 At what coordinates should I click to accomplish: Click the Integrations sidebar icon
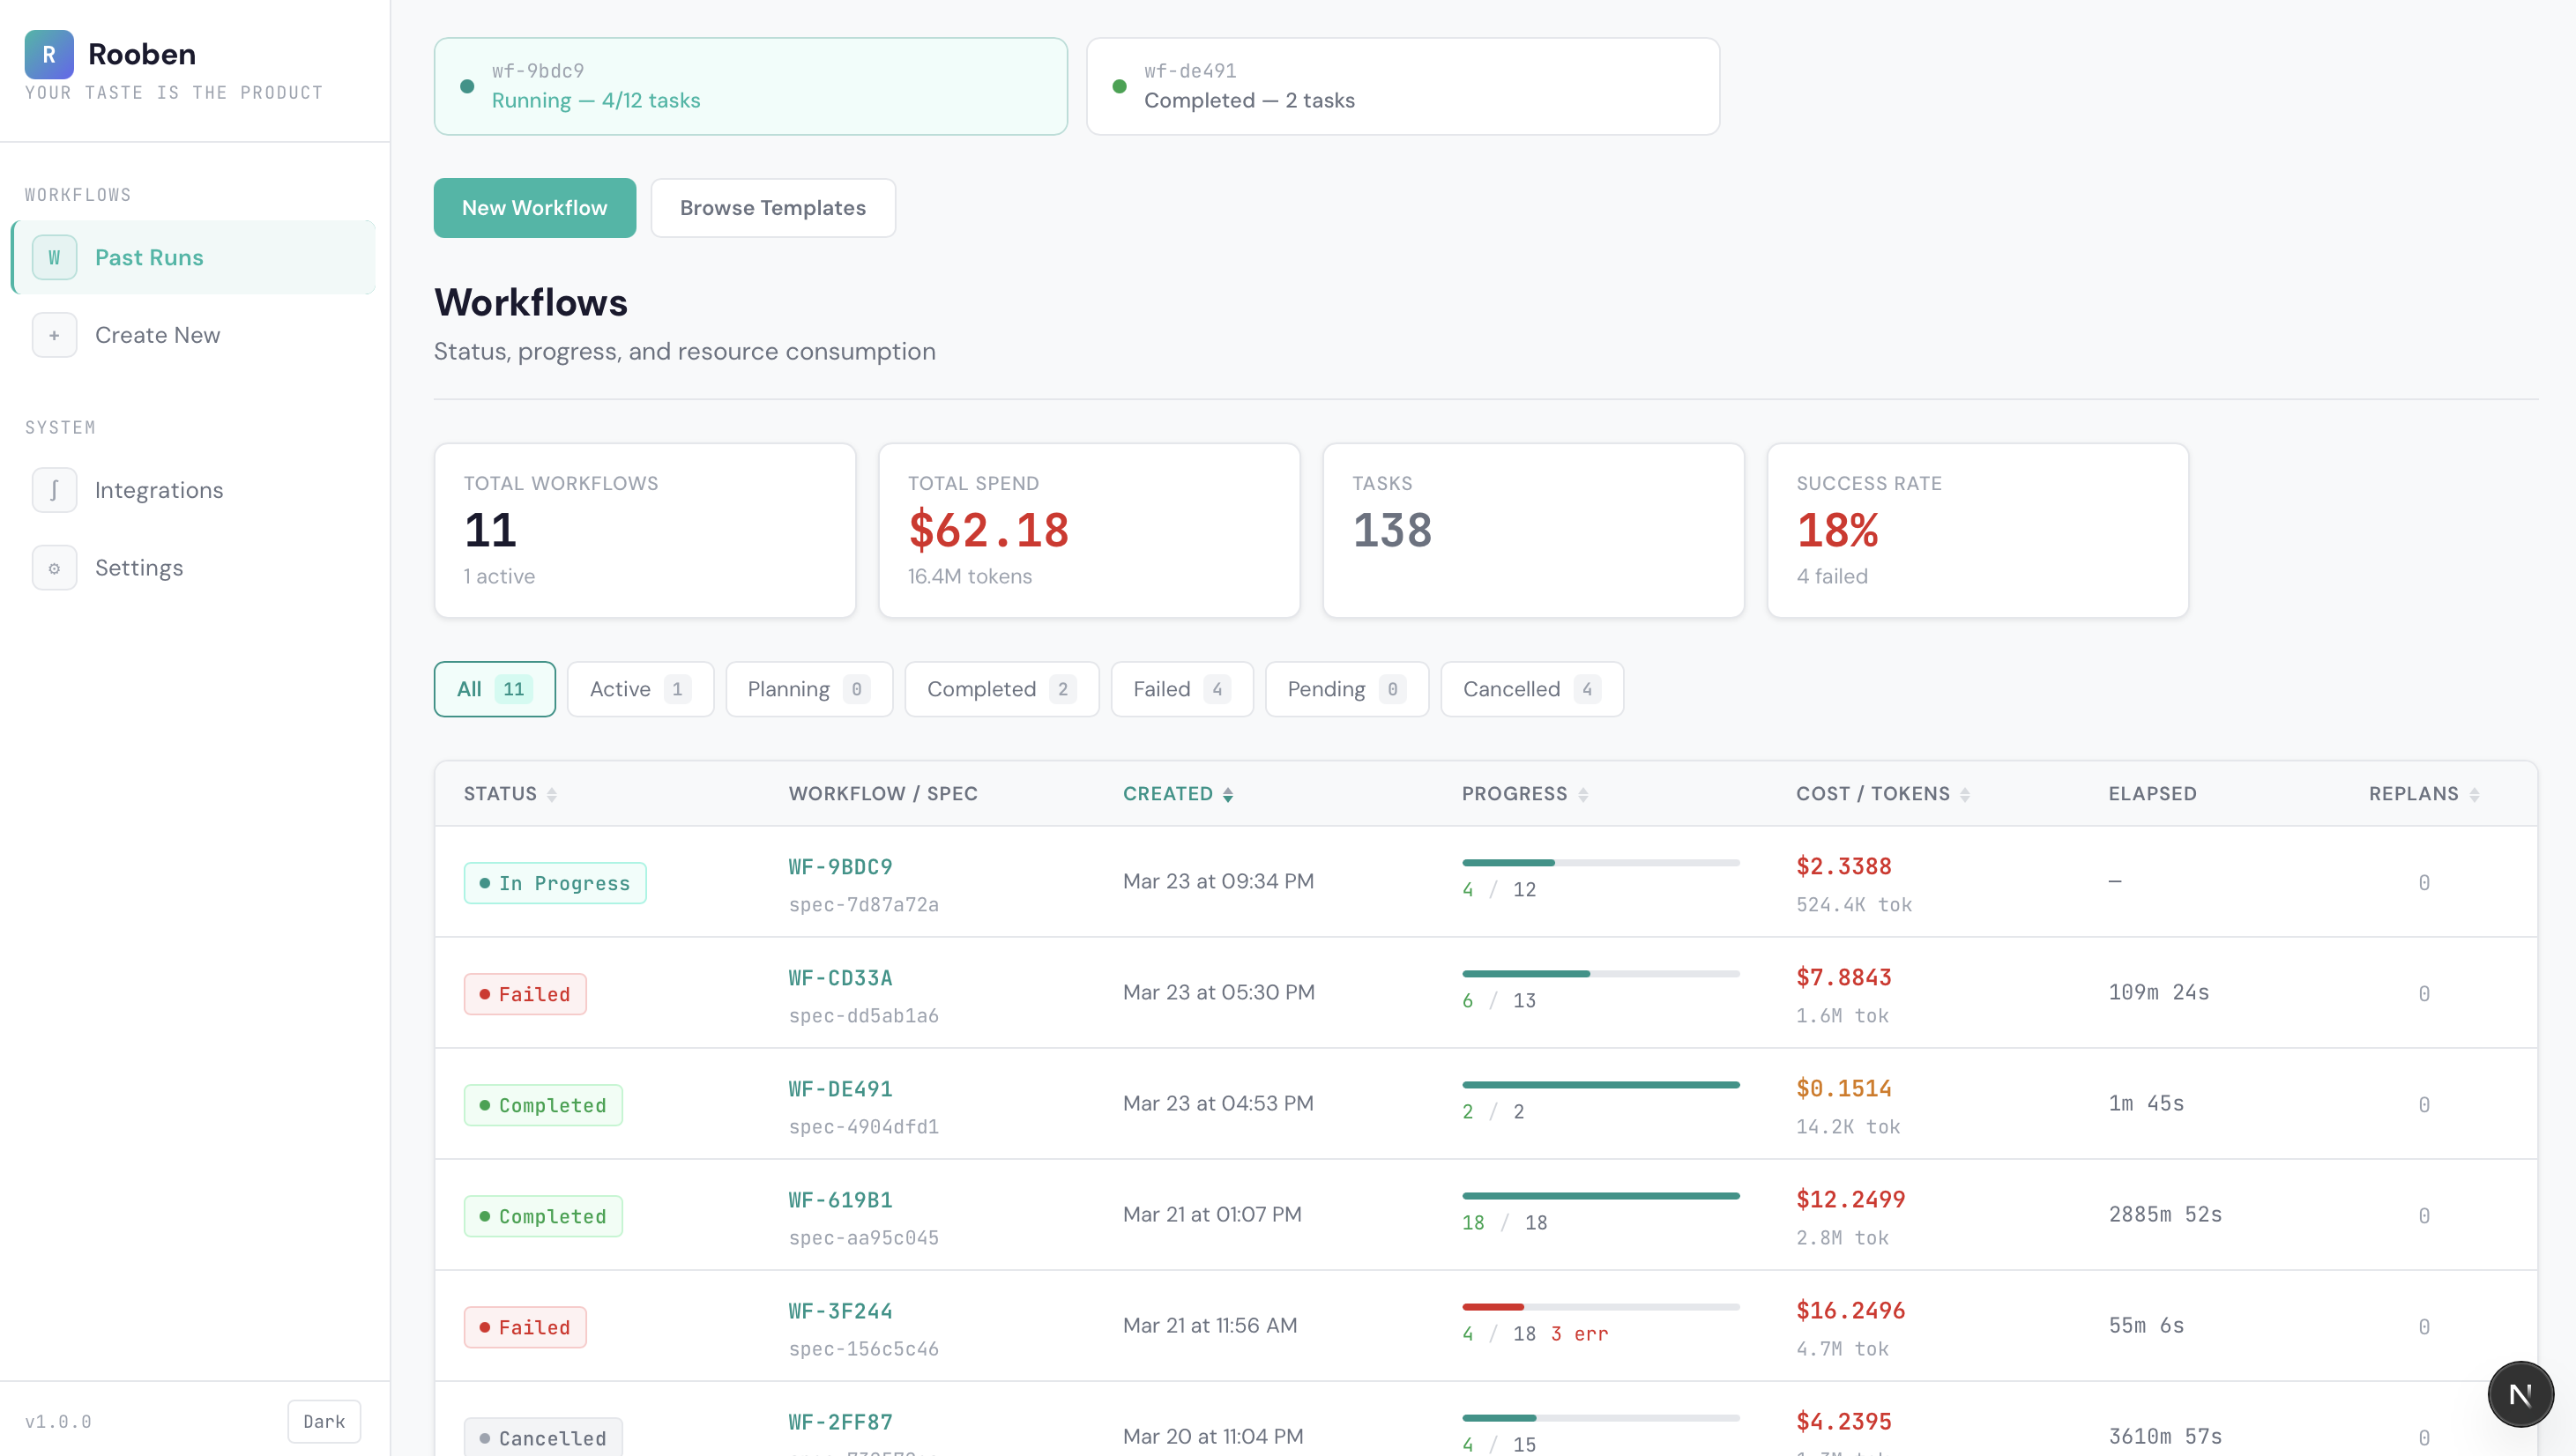[x=54, y=490]
